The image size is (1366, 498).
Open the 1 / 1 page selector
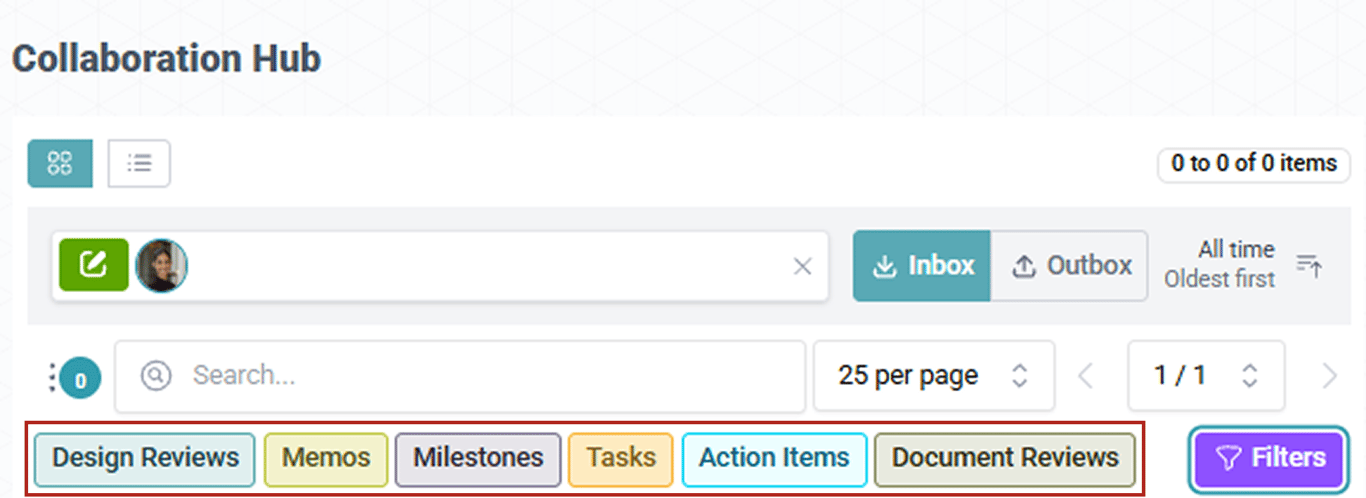(1206, 376)
